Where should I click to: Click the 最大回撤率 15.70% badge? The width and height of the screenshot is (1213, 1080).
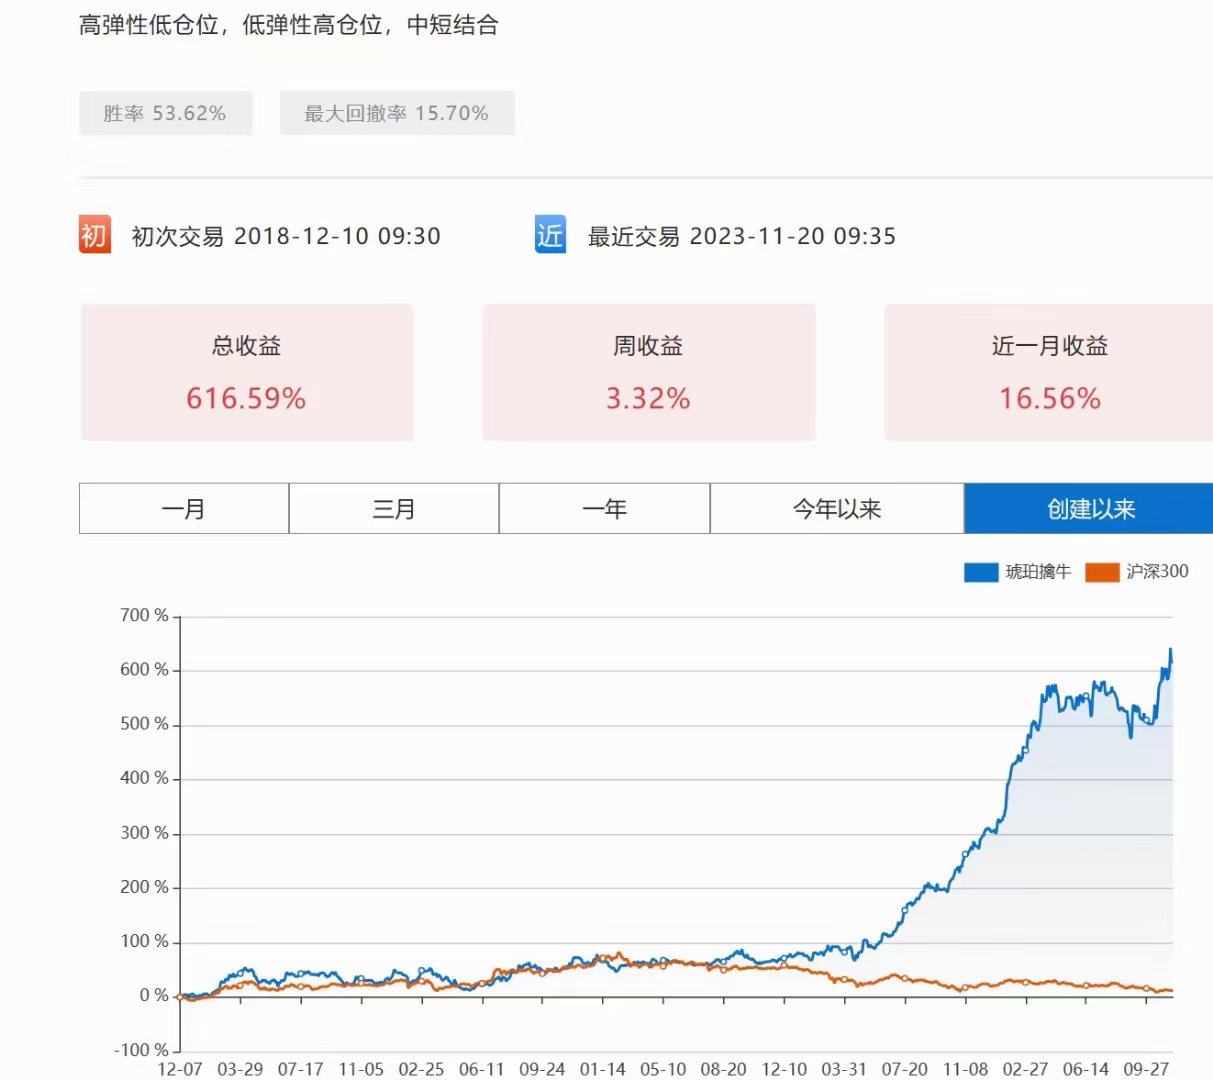tap(397, 113)
